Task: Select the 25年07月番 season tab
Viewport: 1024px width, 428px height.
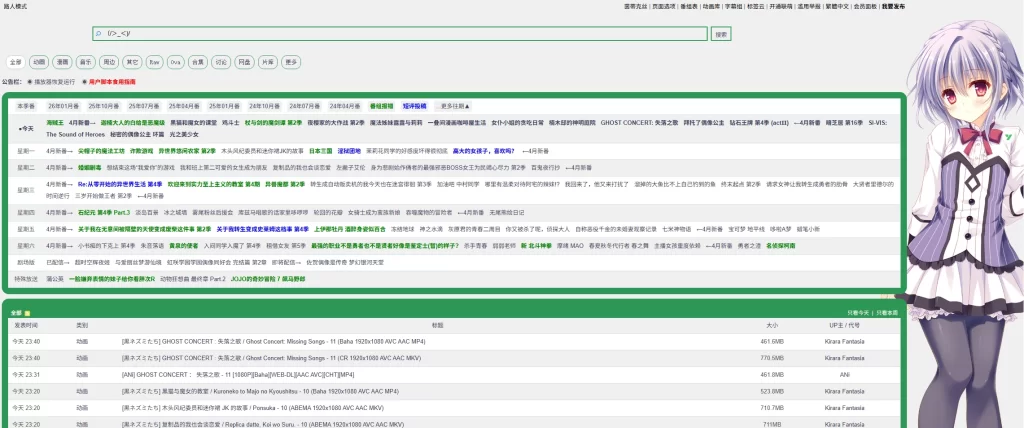Action: (x=144, y=106)
